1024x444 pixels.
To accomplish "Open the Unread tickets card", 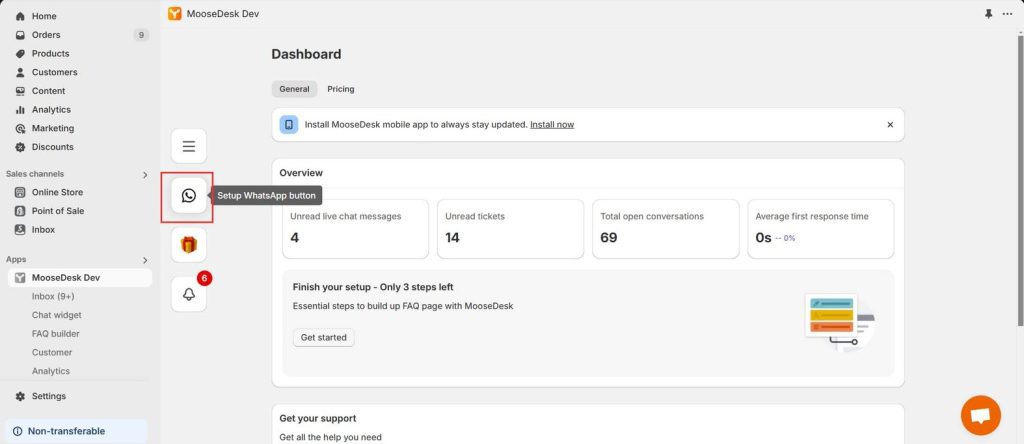I will [510, 229].
